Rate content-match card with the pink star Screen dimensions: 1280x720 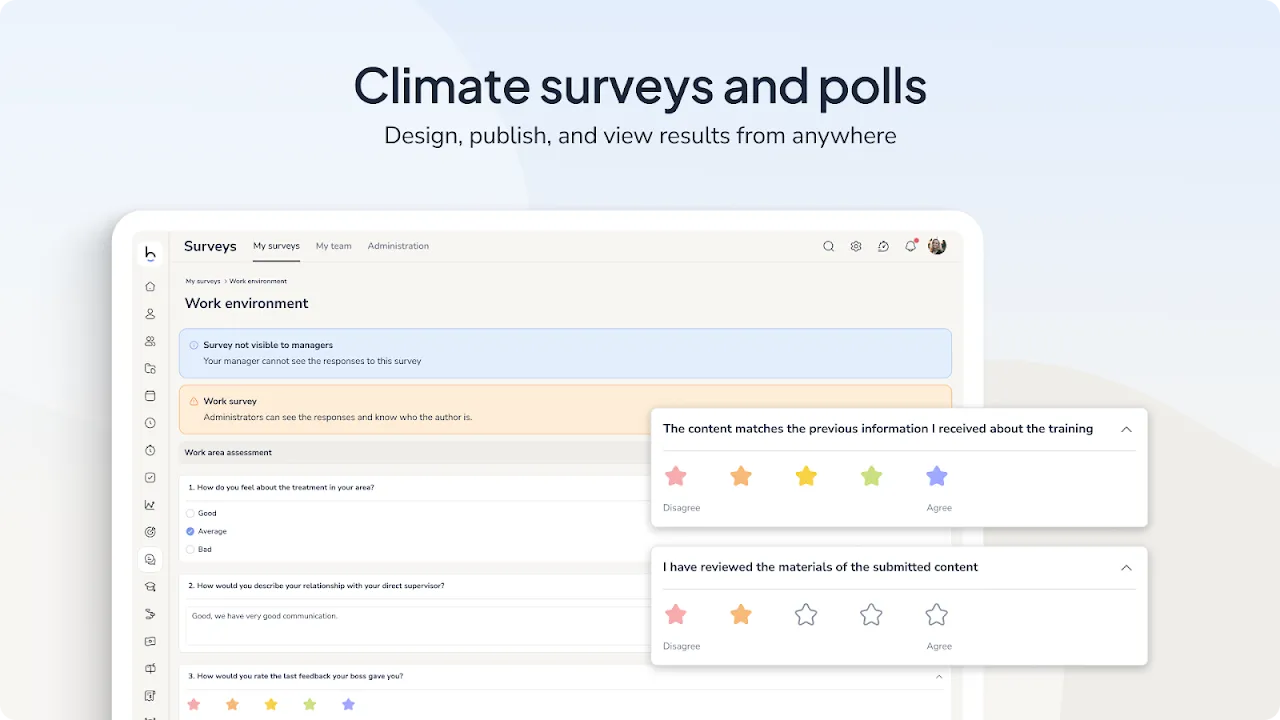point(676,476)
